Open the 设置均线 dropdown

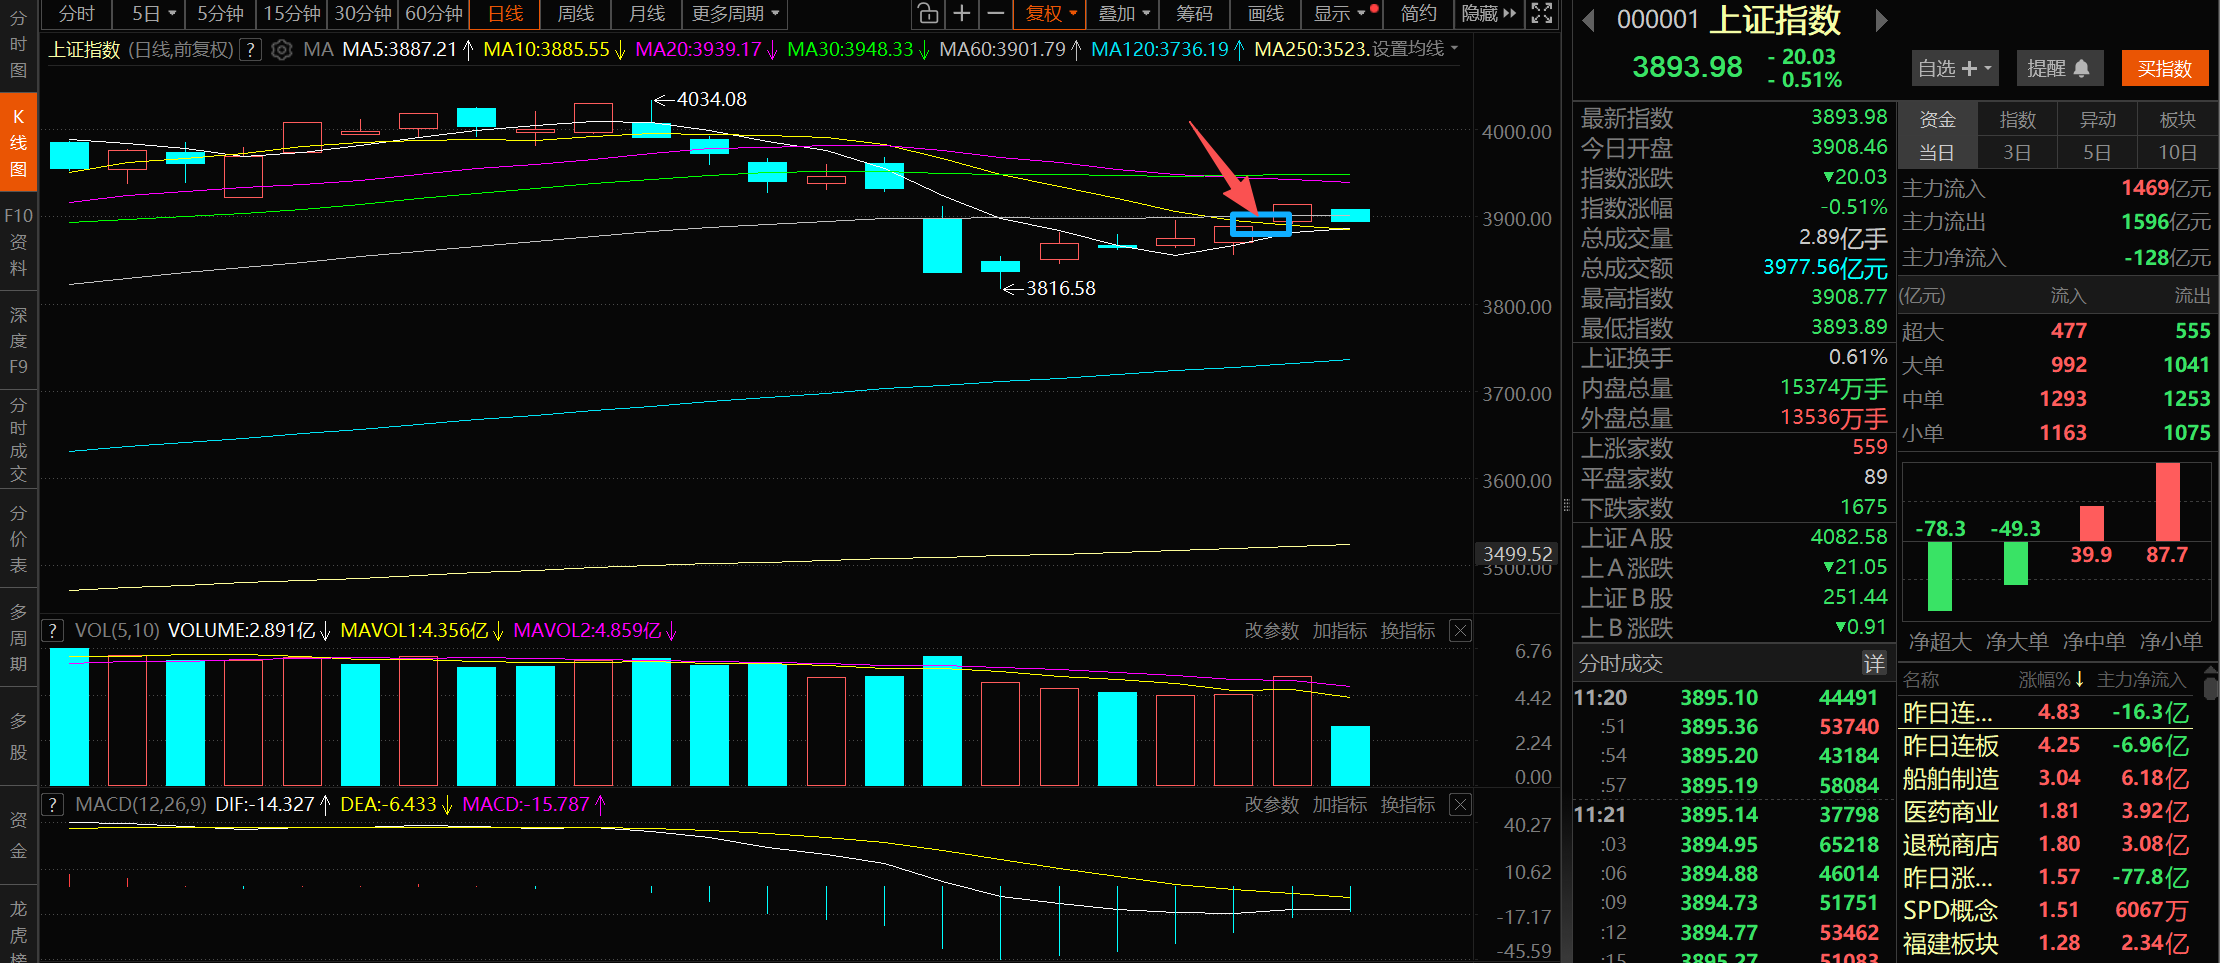coord(1414,49)
